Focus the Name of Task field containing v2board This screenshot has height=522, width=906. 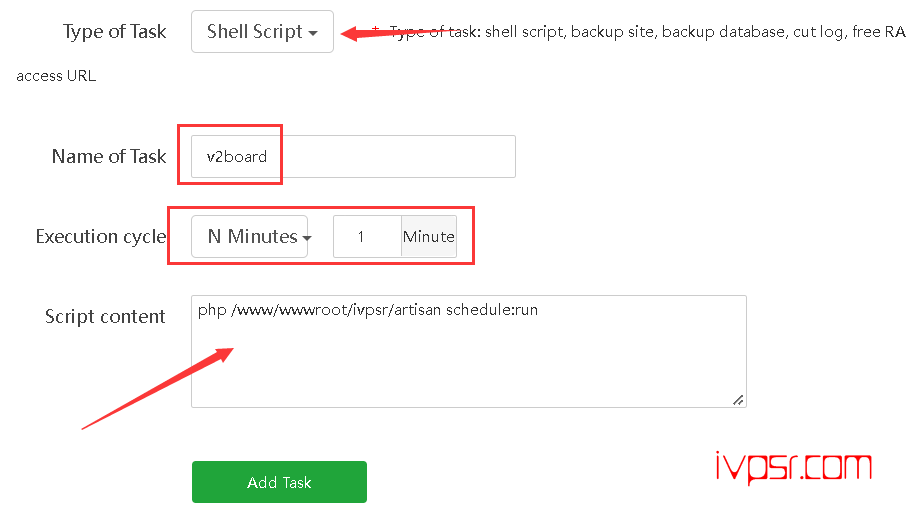click(353, 157)
